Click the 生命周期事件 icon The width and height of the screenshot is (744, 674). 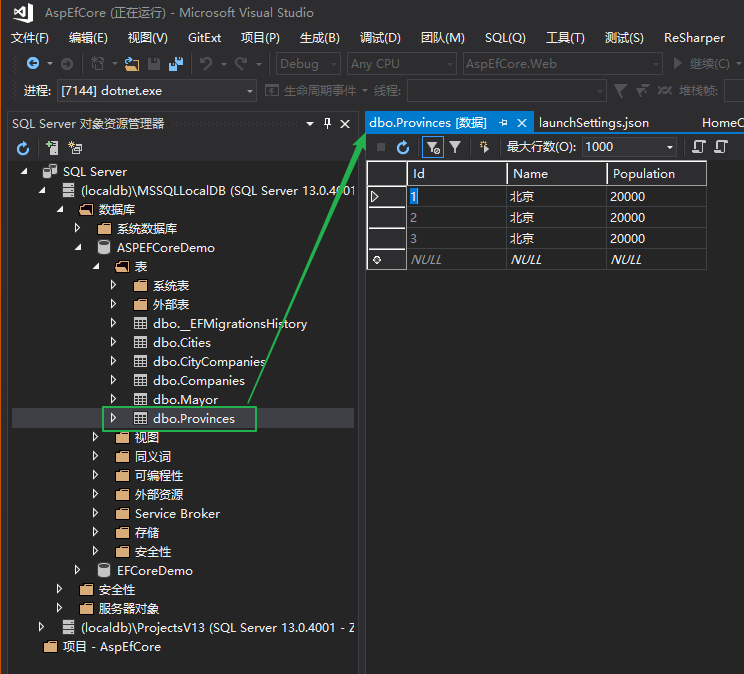(271, 90)
